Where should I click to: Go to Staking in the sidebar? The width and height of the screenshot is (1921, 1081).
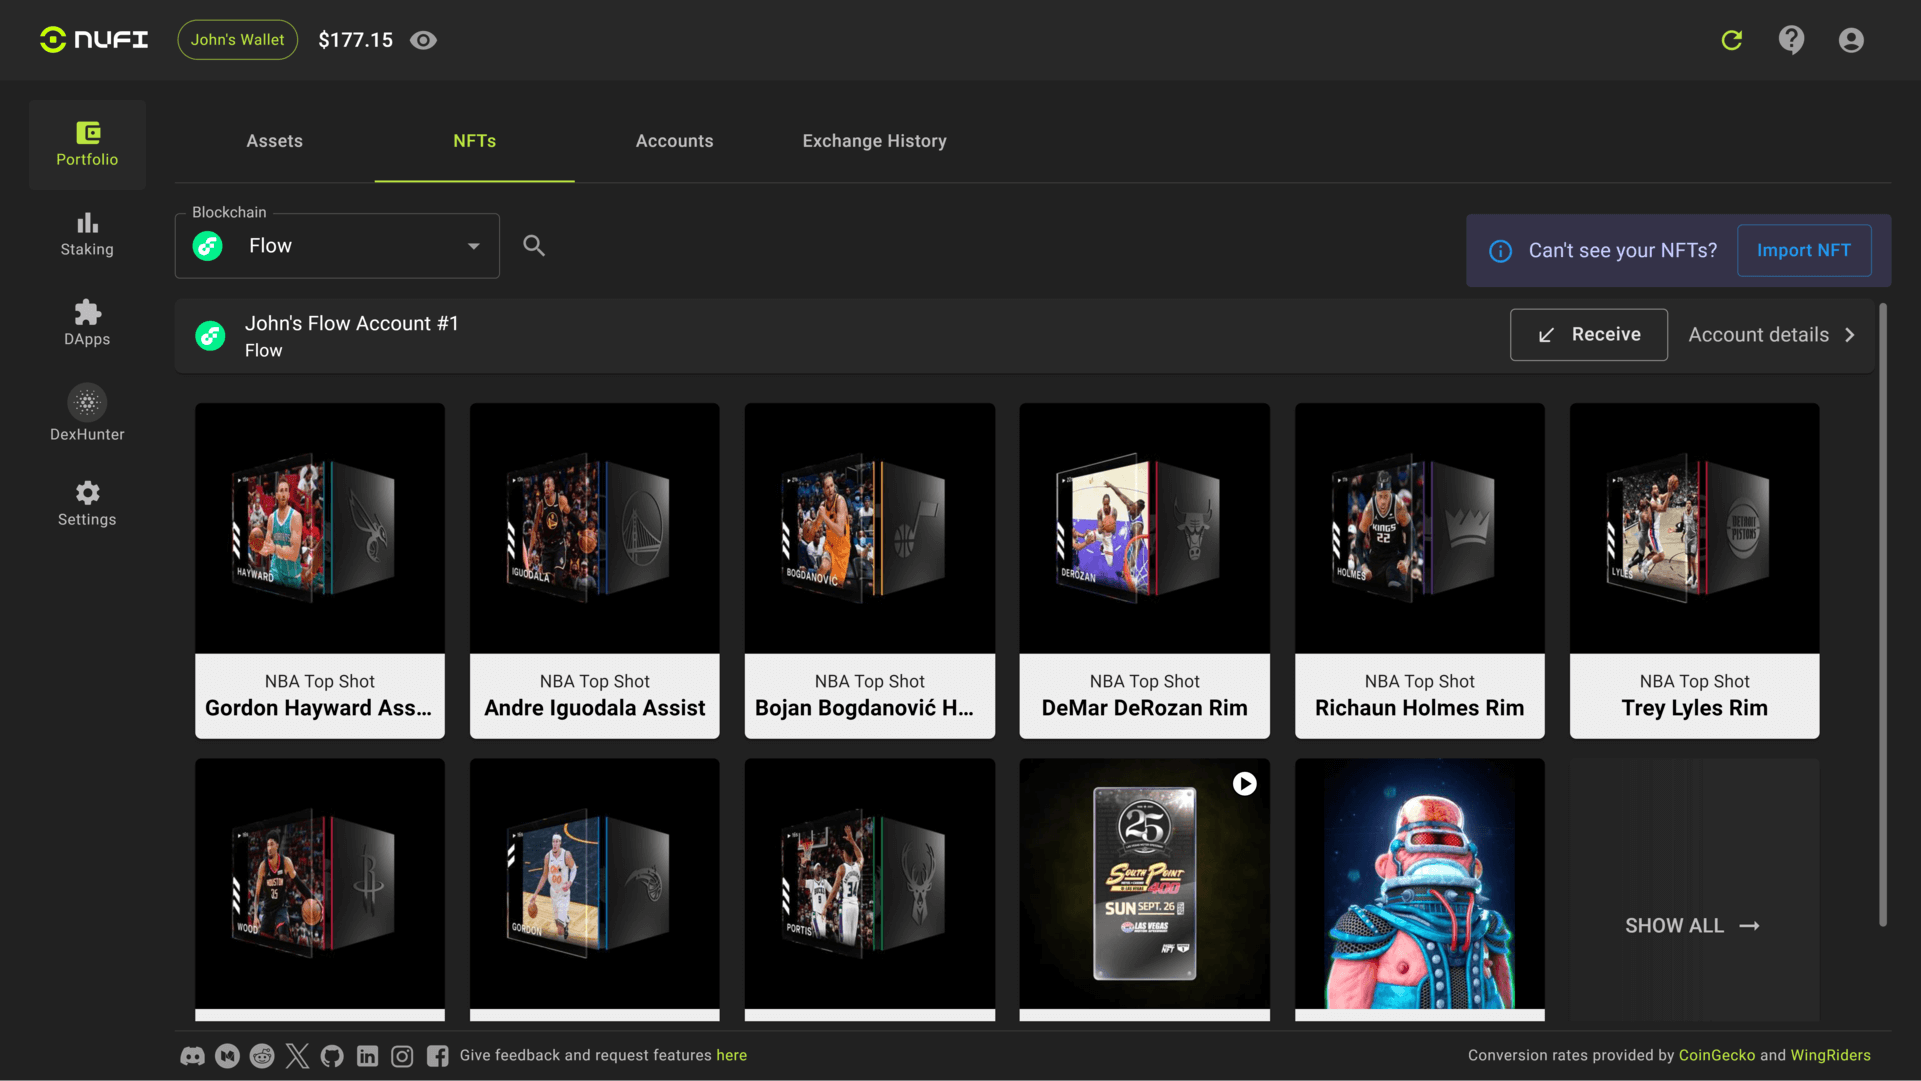pyautogui.click(x=87, y=235)
